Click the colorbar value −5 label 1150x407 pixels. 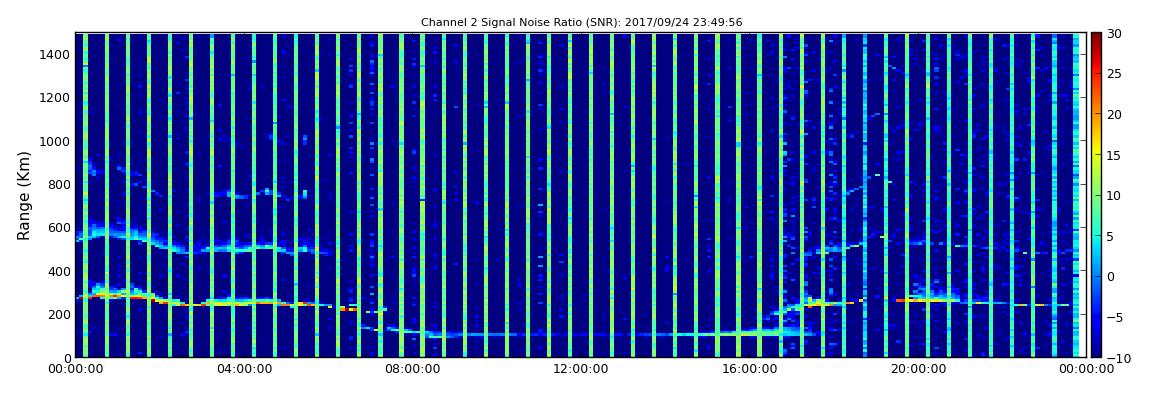1115,317
